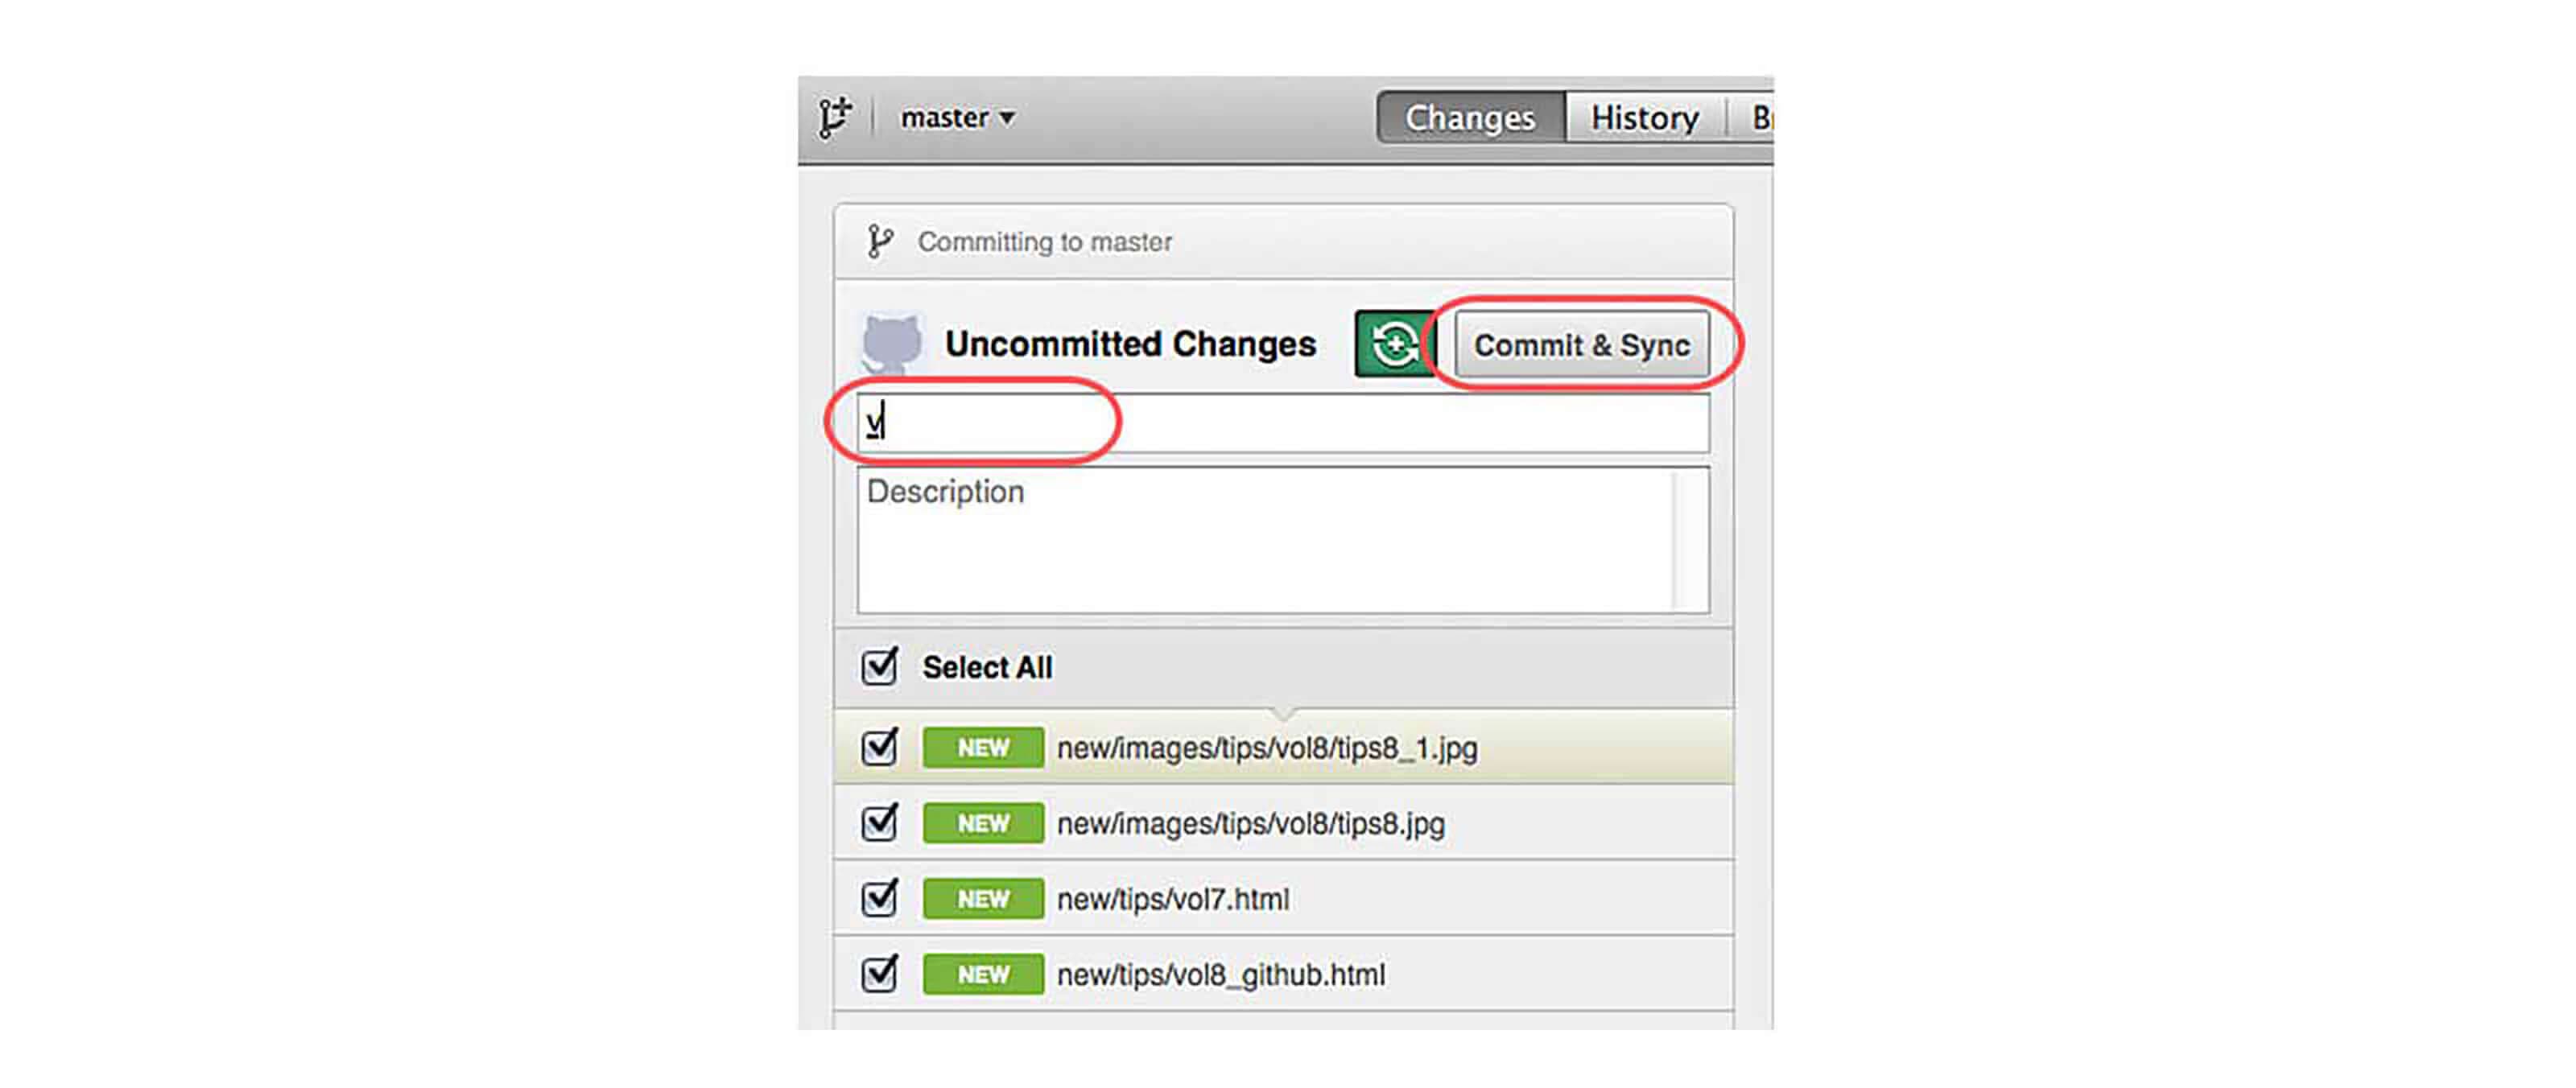
Task: Open the master branch dropdown
Action: [x=957, y=118]
